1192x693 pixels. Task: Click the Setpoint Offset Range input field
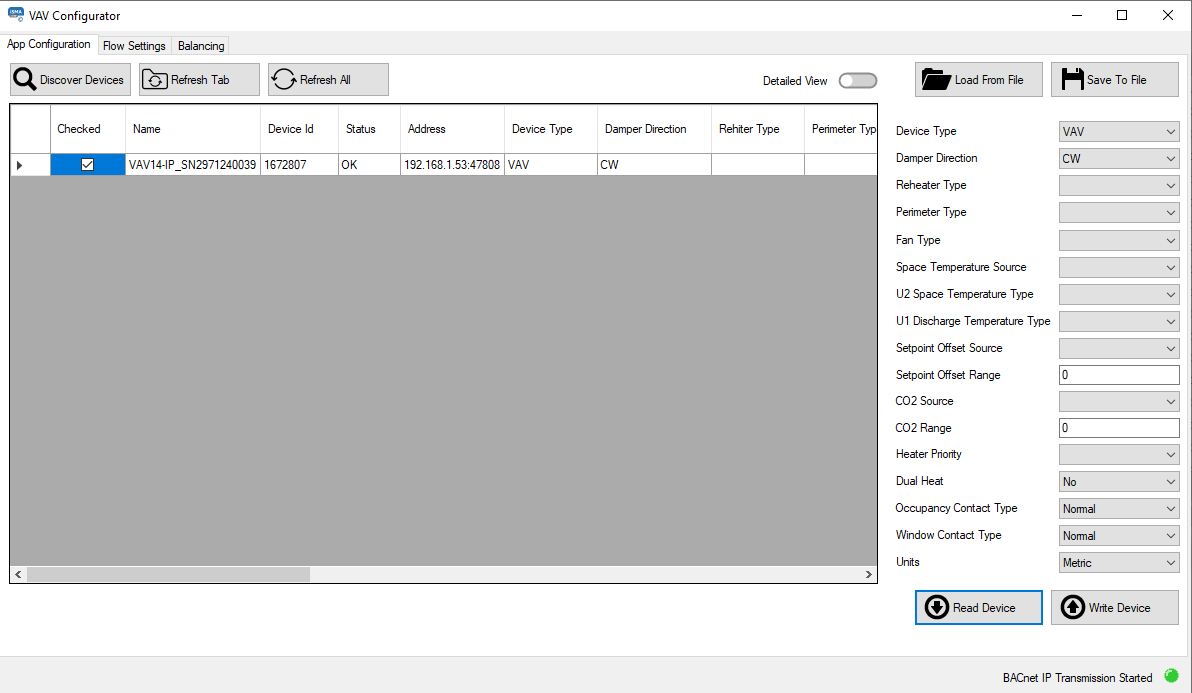pos(1118,374)
